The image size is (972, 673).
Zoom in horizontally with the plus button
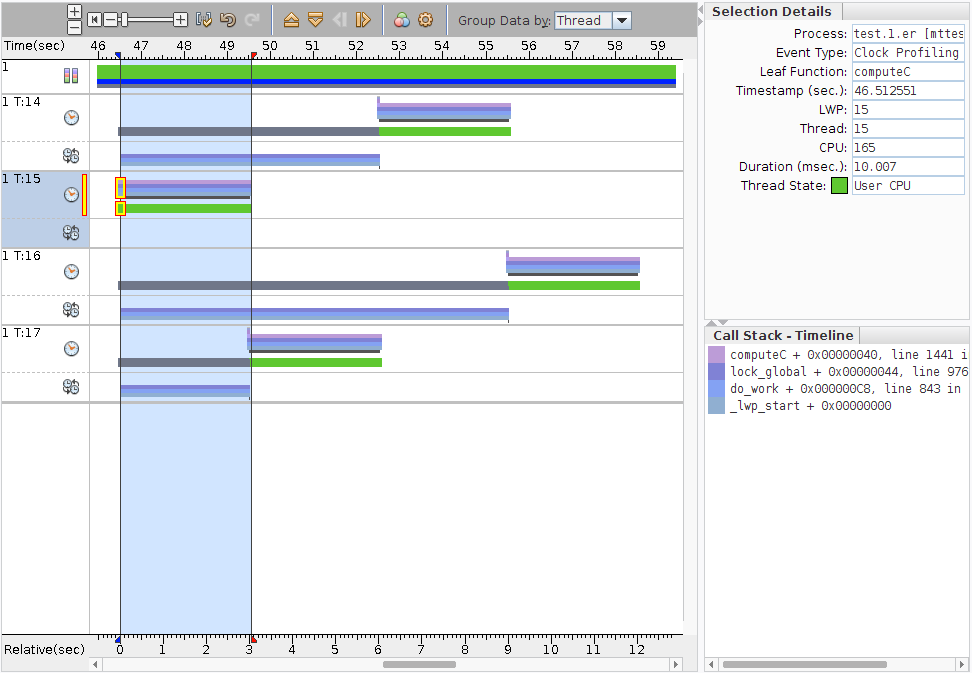point(180,20)
